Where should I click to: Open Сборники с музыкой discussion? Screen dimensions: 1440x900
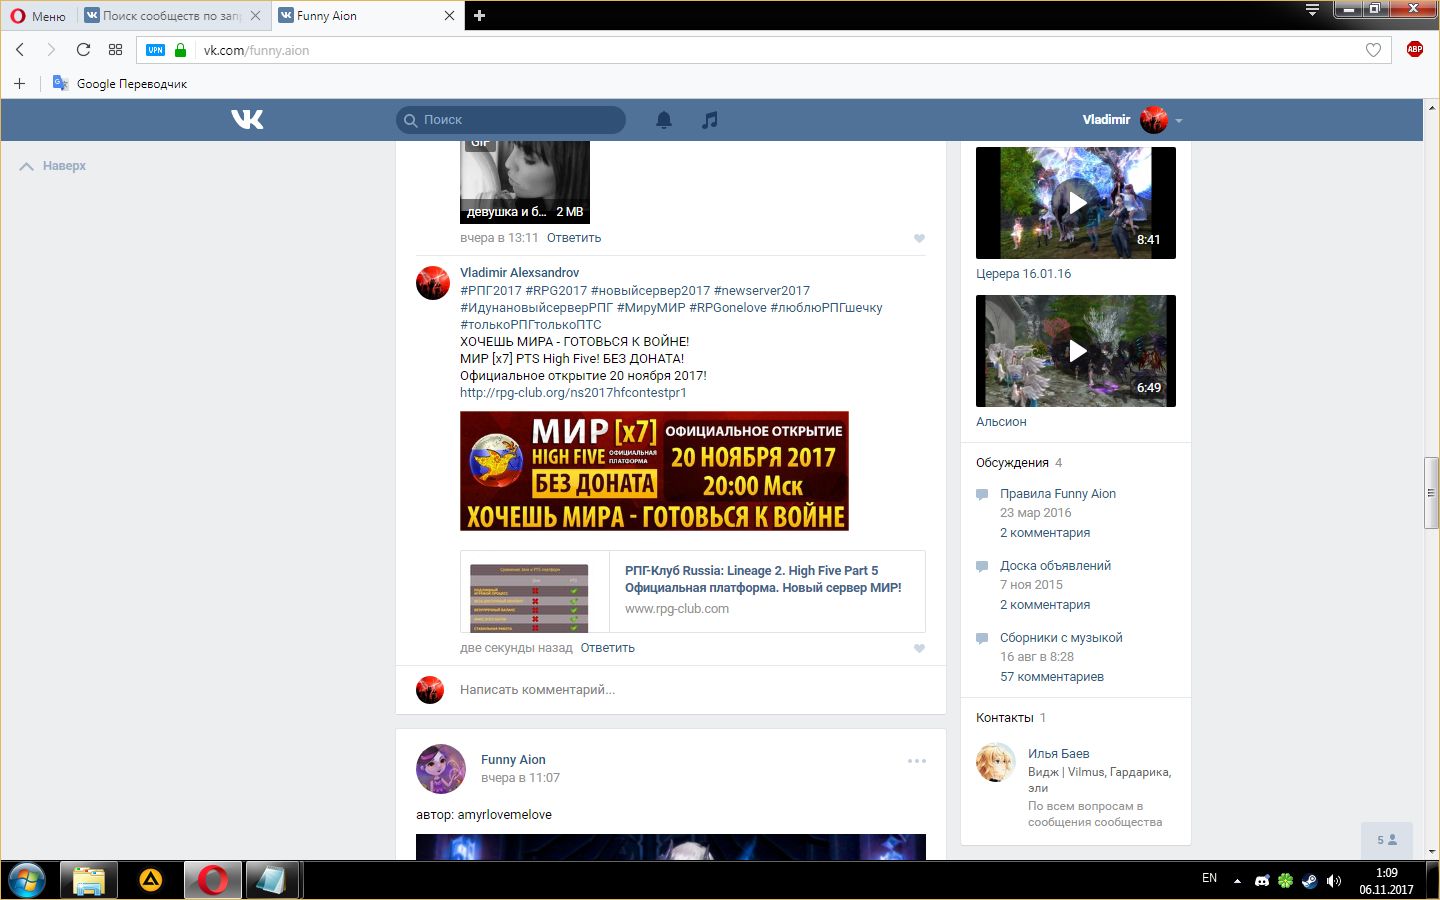coord(1061,638)
